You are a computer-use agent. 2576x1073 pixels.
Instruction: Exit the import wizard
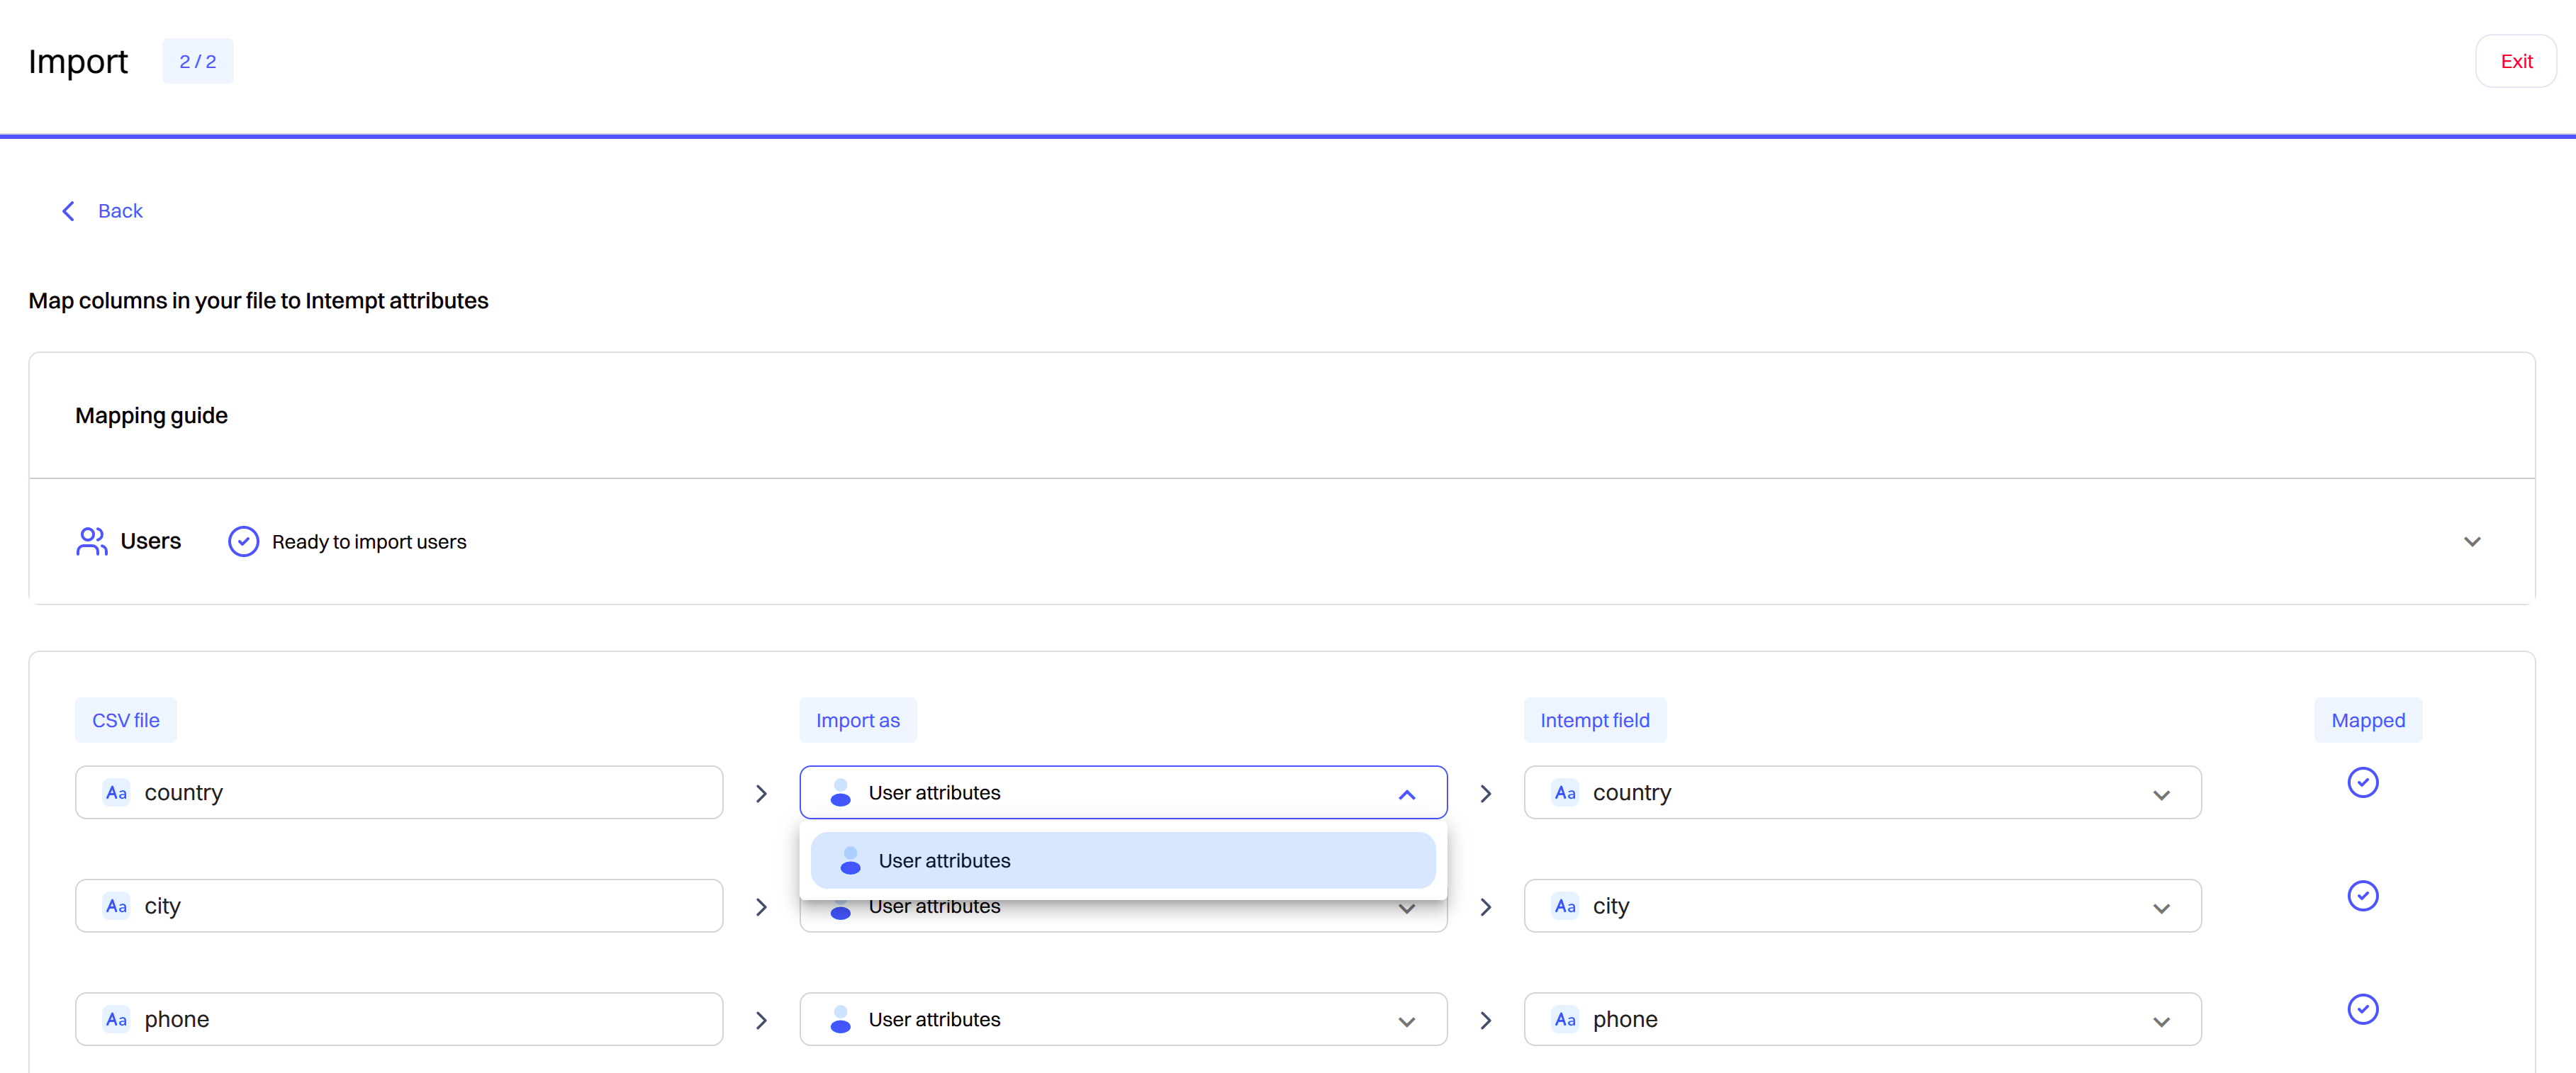(x=2516, y=61)
